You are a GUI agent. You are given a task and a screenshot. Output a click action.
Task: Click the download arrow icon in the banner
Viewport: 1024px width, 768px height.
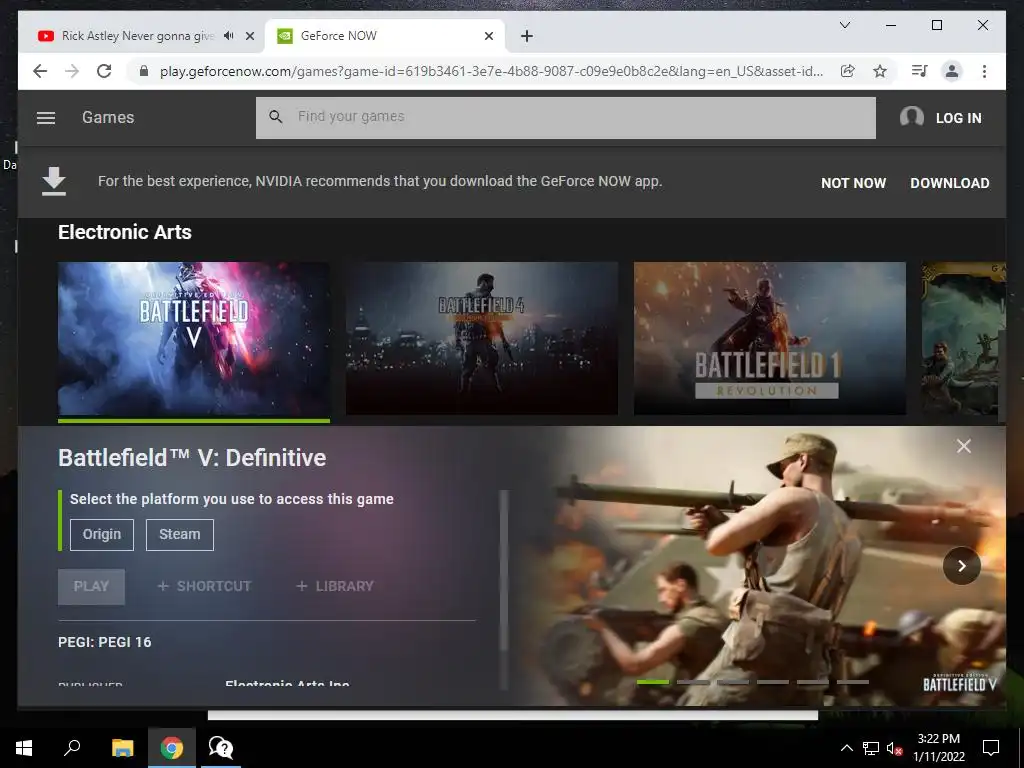coord(54,182)
